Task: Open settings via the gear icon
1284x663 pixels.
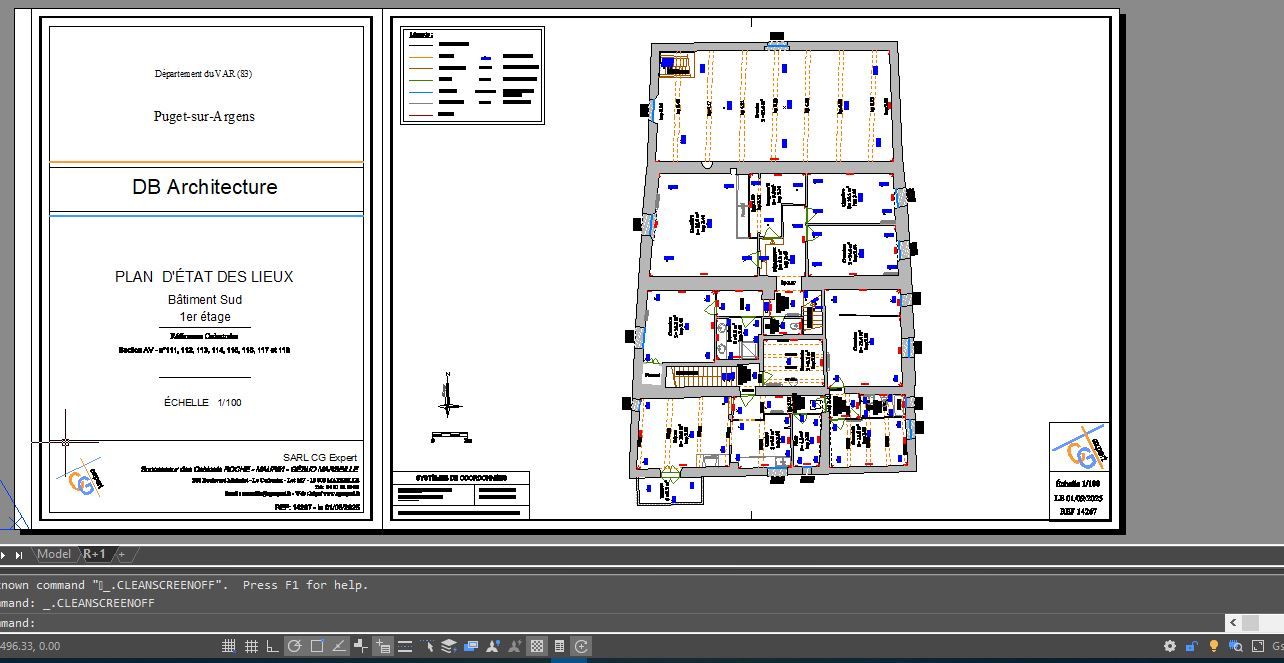Action: tap(1170, 646)
